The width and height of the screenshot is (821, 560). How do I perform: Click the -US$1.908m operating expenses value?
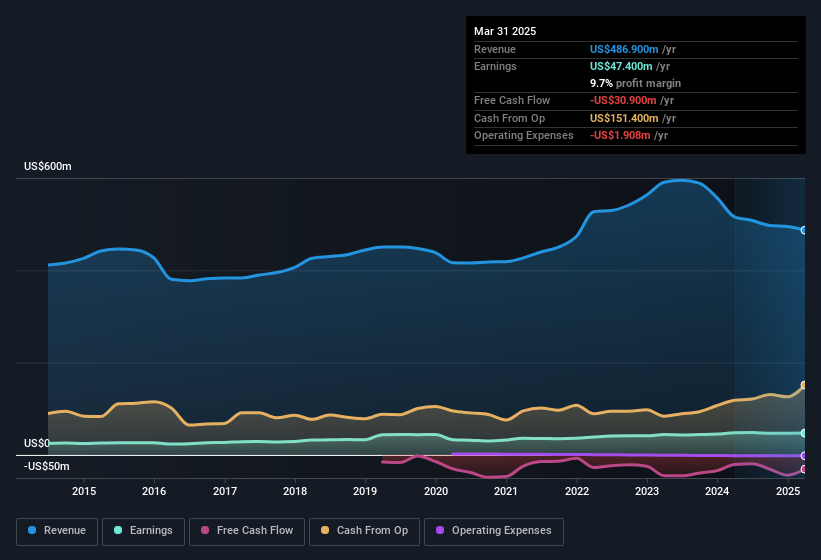tap(620, 136)
